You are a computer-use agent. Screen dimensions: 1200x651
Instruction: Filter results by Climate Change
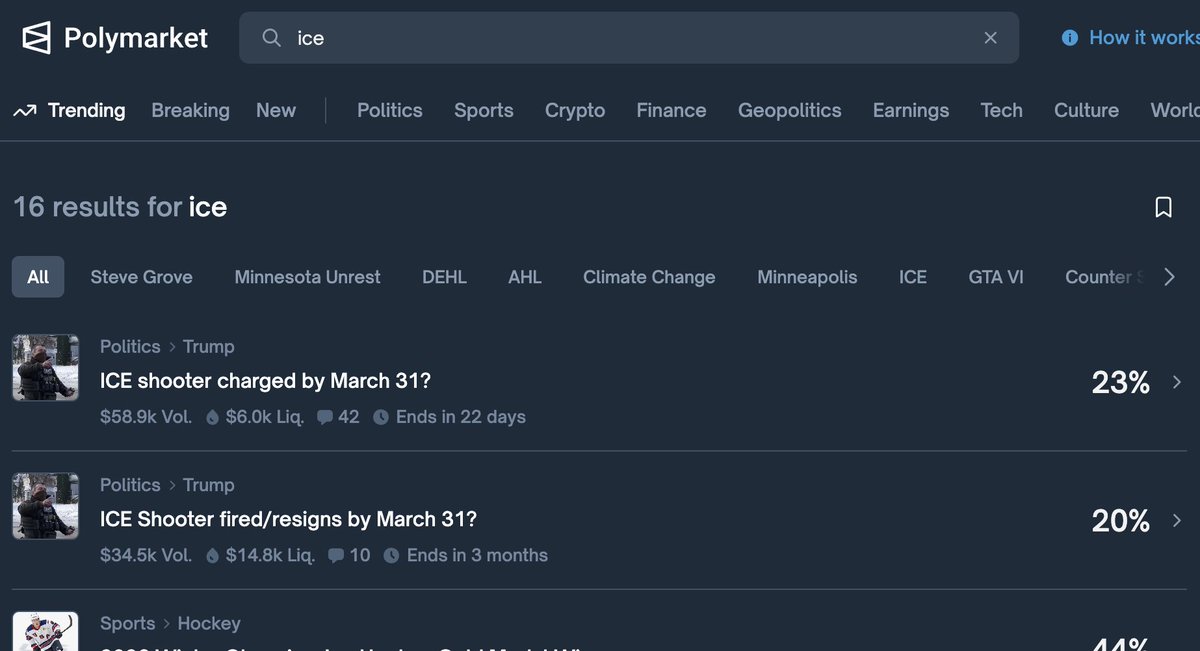649,277
